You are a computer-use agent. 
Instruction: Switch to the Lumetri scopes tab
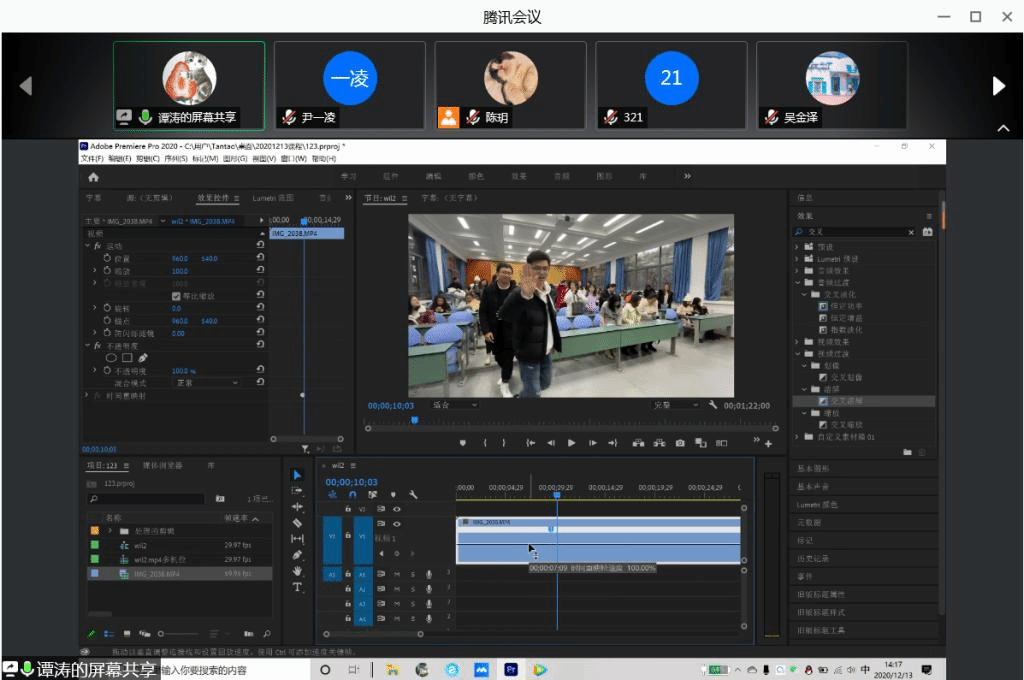[x=272, y=198]
